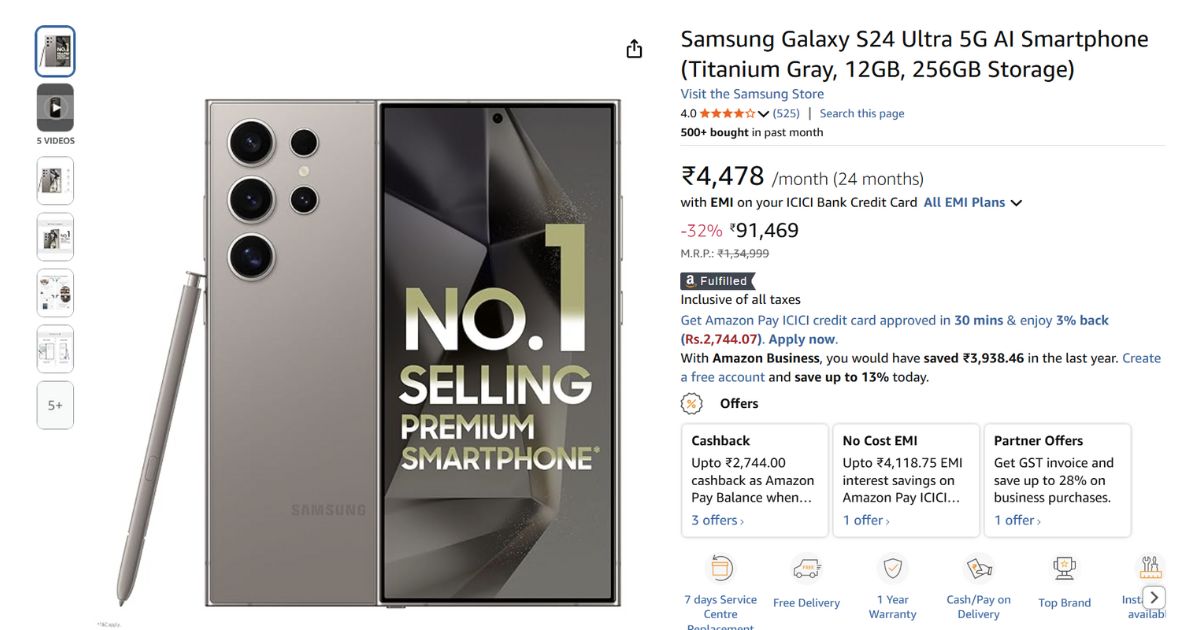This screenshot has width=1200, height=630.
Task: Open Partner Offers 1 offer link
Action: tap(1017, 520)
